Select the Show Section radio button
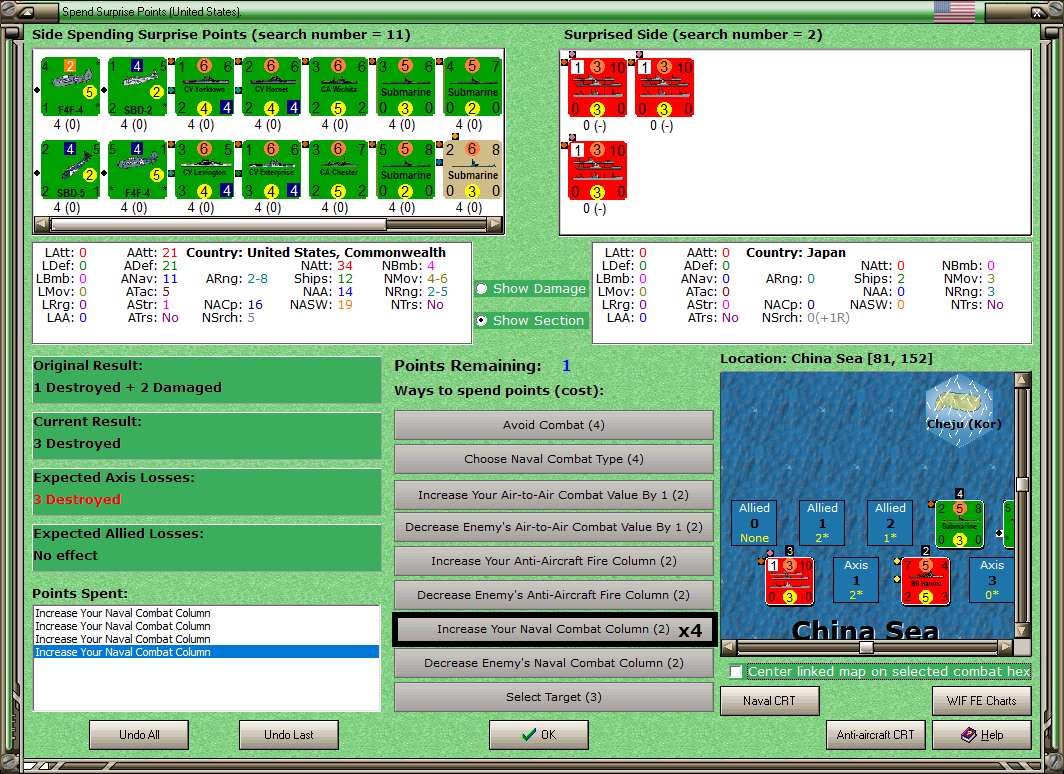 [x=482, y=320]
